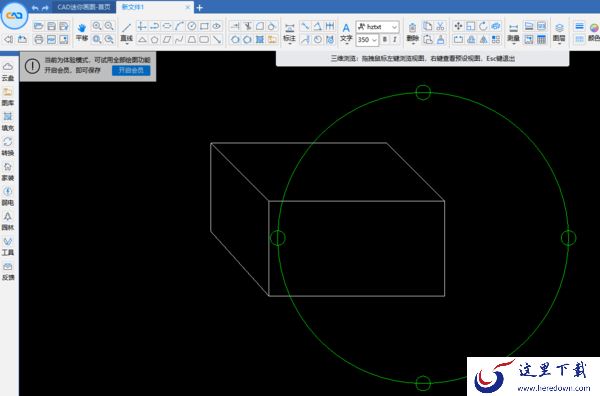Viewport: 600px width, 396px height.
Task: Print the drawing using printer icon
Action: [38, 39]
